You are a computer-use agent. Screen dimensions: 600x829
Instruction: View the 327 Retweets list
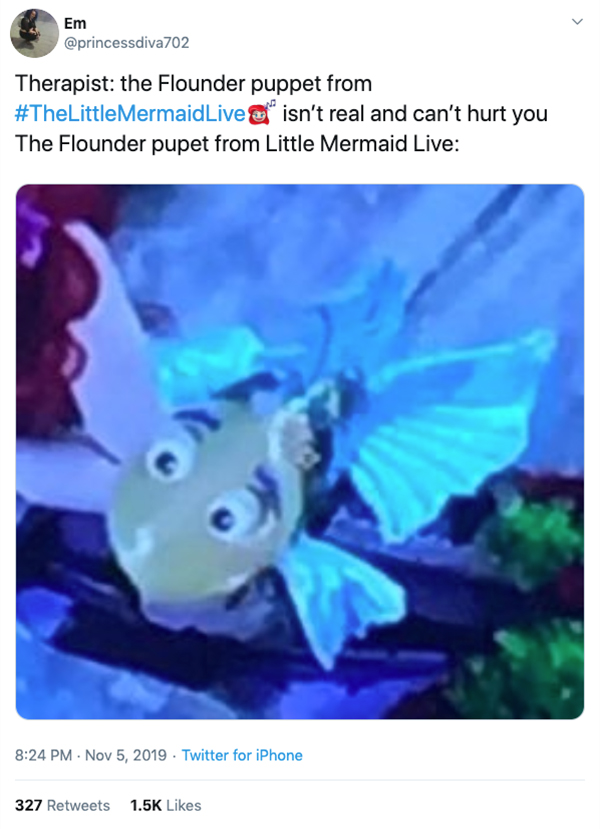tap(62, 805)
